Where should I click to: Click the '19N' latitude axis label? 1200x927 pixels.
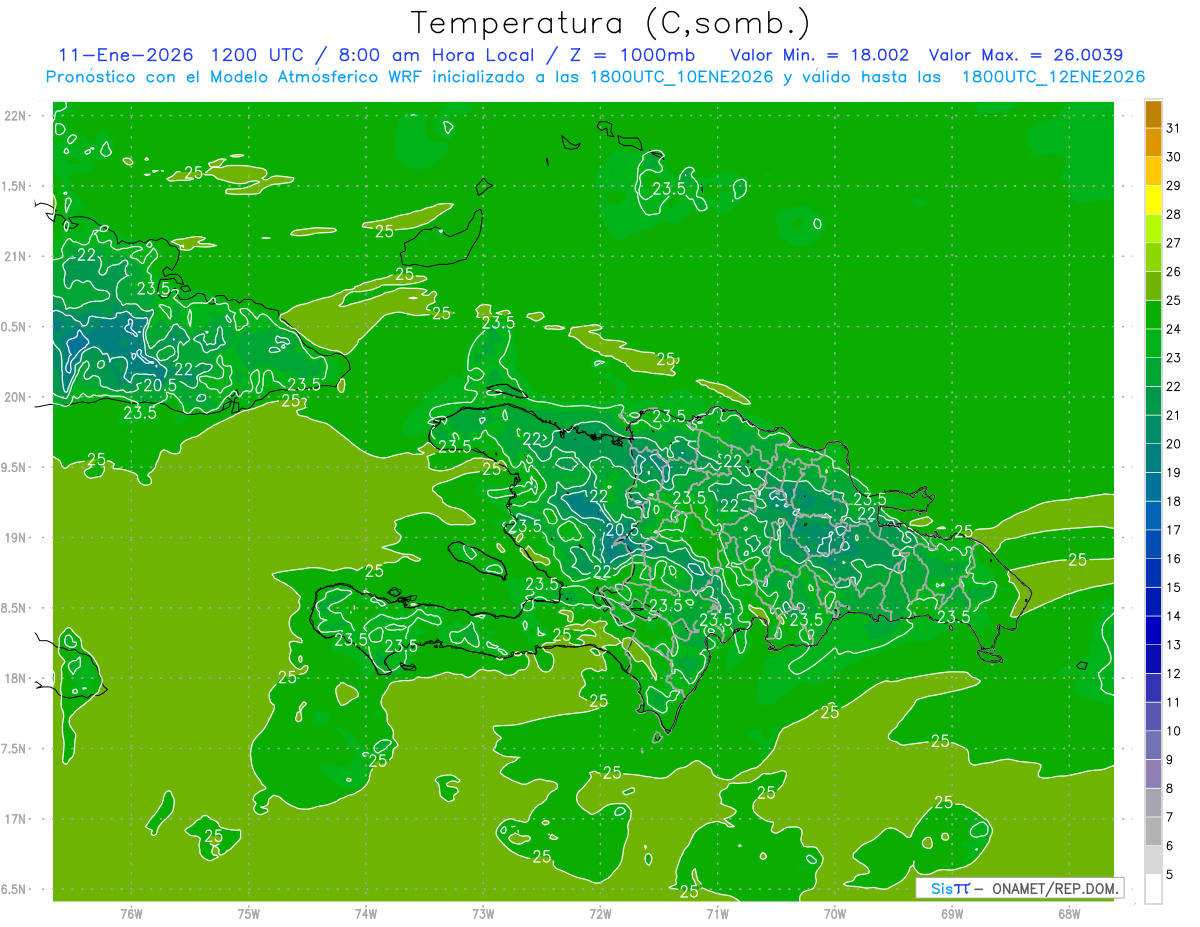pyautogui.click(x=17, y=537)
